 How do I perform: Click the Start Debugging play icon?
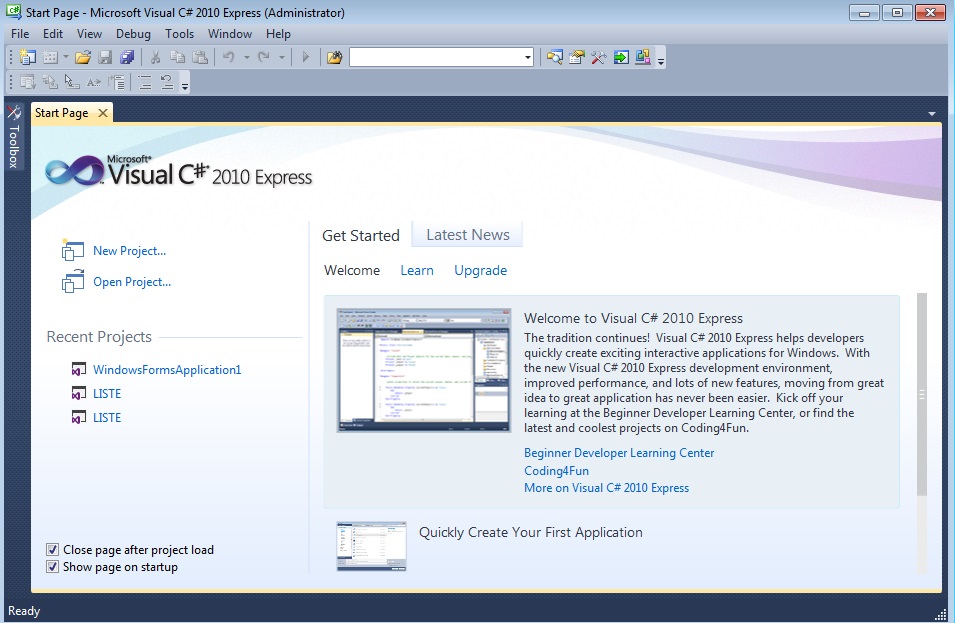pos(306,57)
